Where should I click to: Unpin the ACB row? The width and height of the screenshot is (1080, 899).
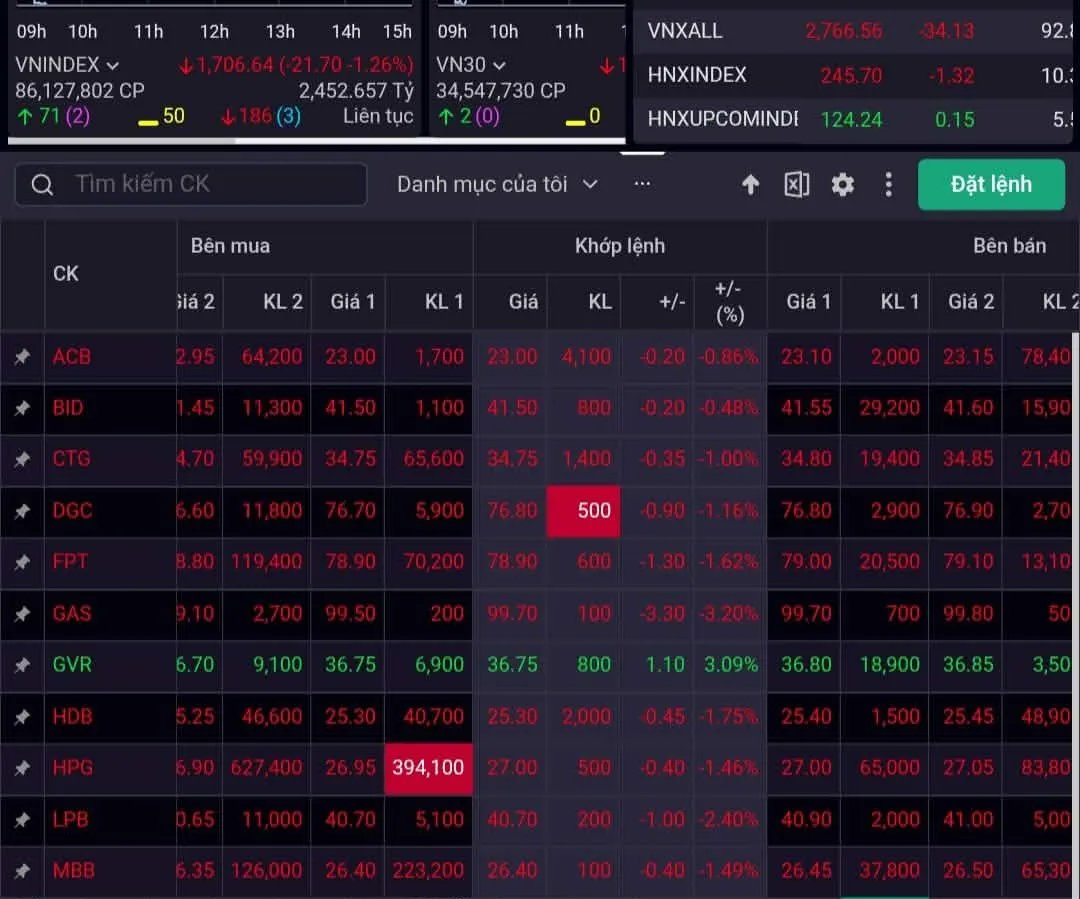[22, 357]
